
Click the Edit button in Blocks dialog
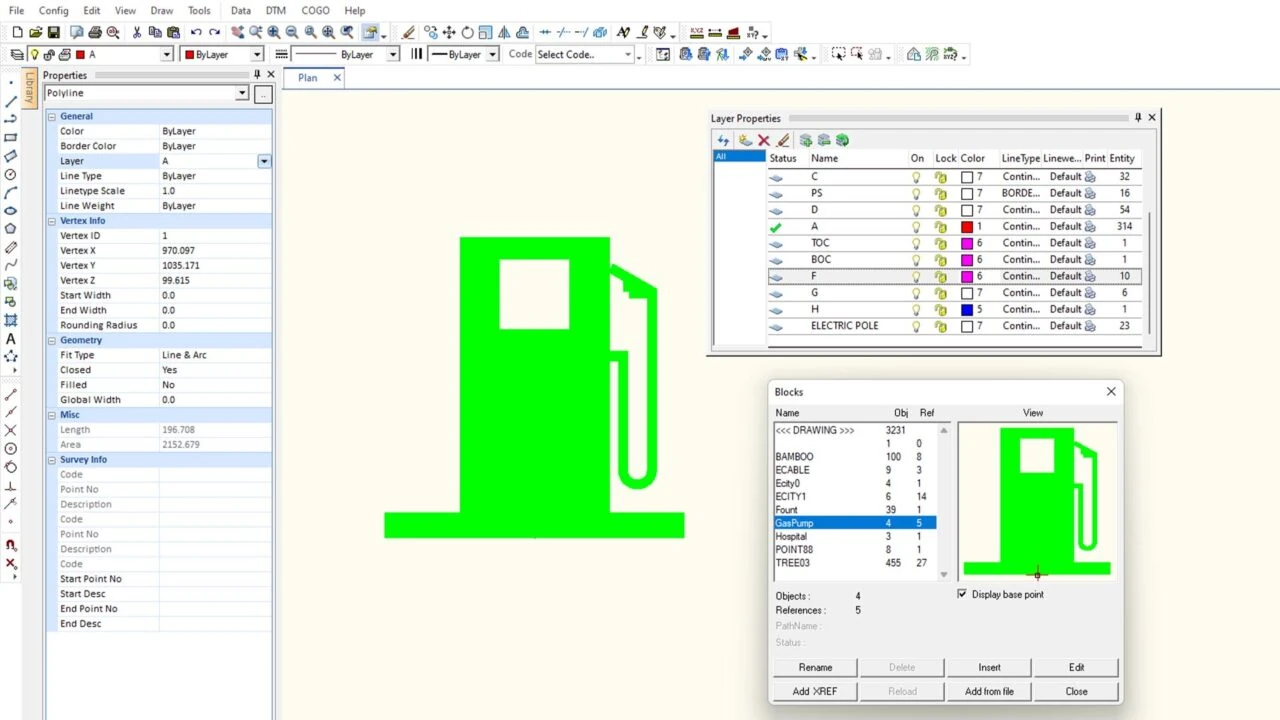(x=1076, y=667)
